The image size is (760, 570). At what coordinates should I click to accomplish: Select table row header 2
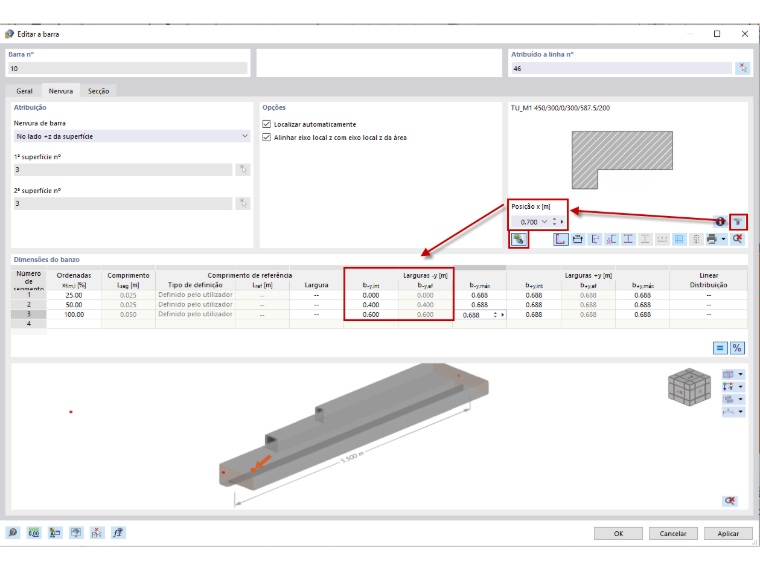(x=29, y=305)
